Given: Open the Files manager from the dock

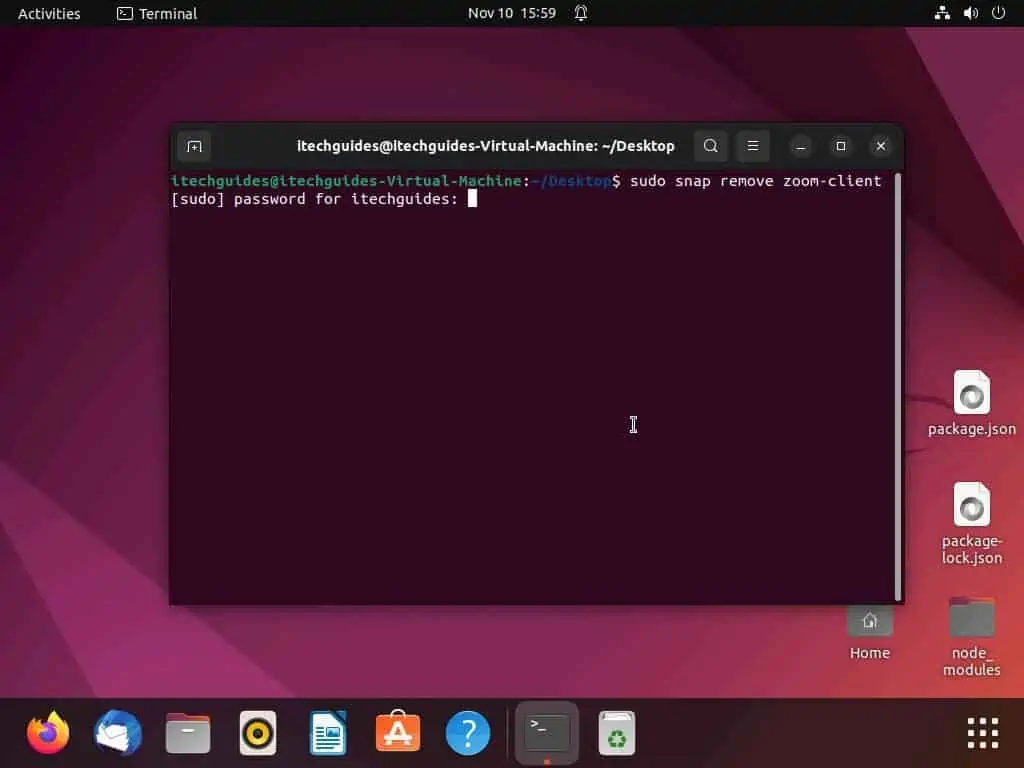Looking at the screenshot, I should (x=187, y=732).
